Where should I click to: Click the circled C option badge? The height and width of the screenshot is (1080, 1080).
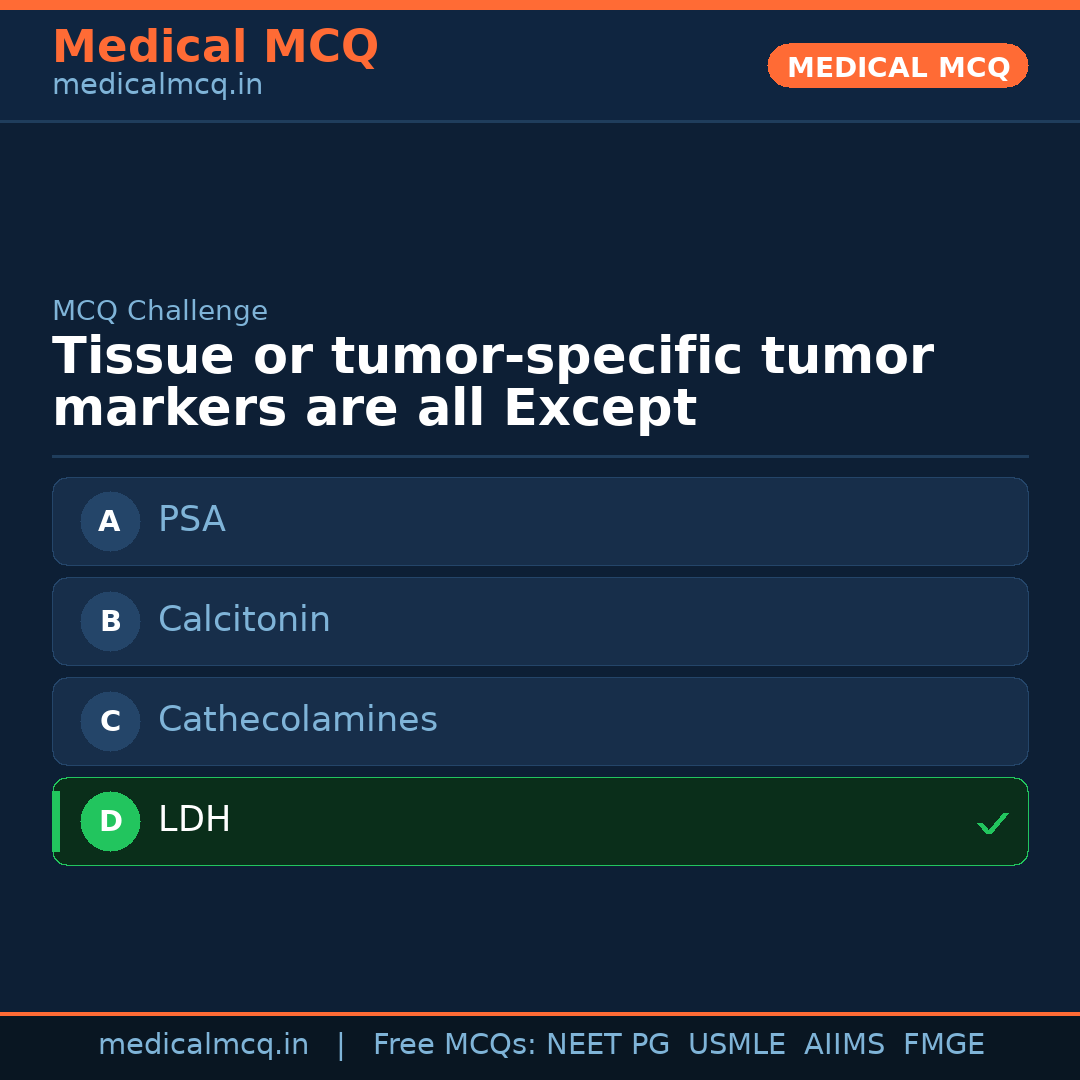pos(110,721)
